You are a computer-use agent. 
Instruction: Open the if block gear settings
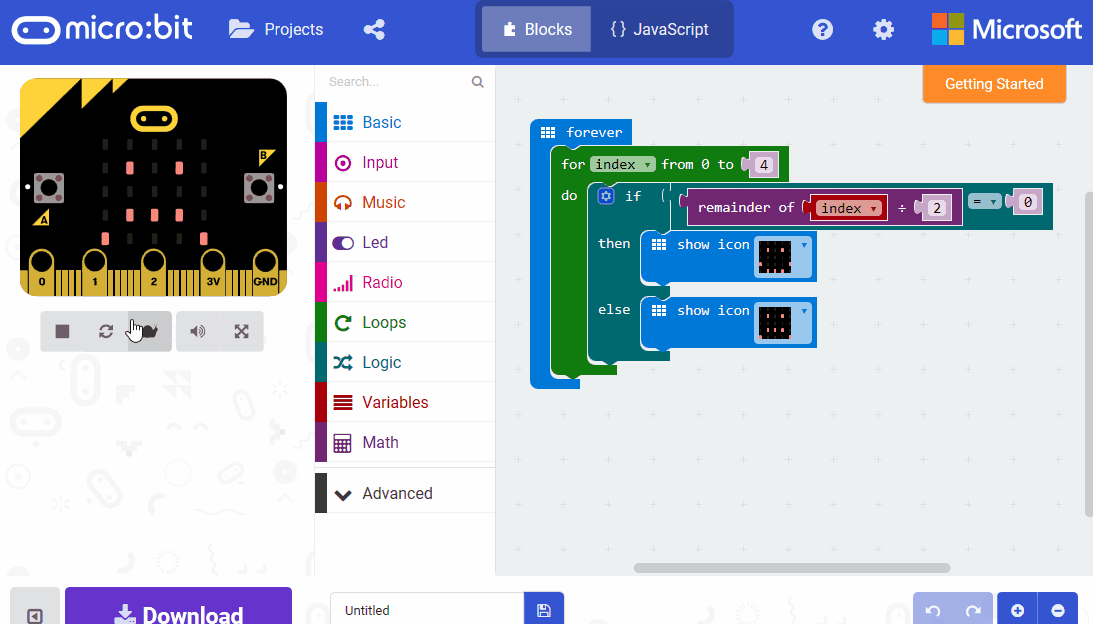pos(606,196)
